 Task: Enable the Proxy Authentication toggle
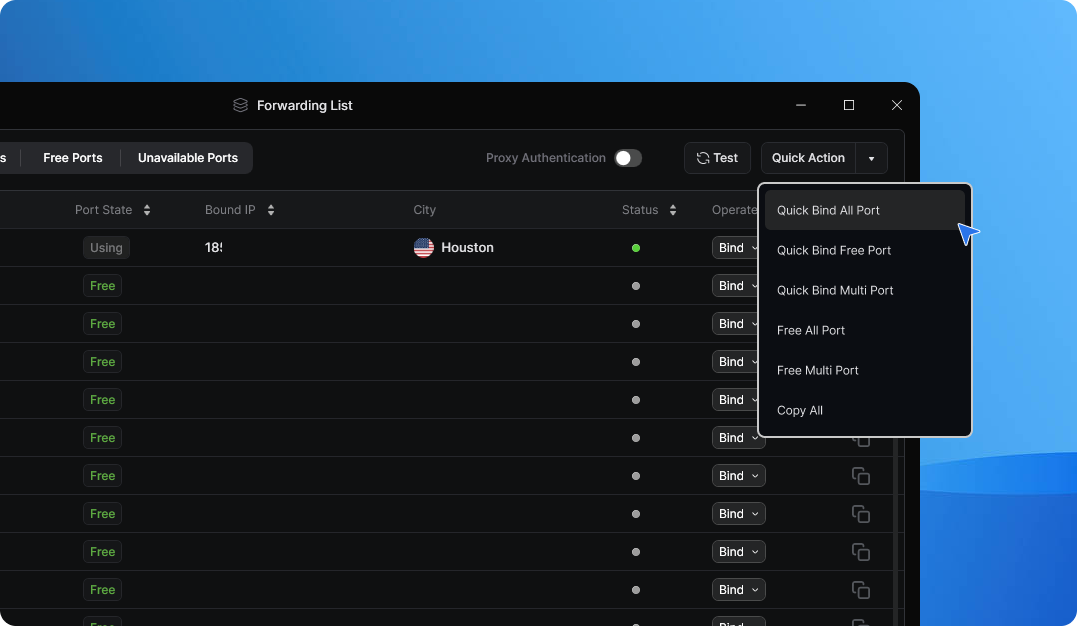pos(628,158)
